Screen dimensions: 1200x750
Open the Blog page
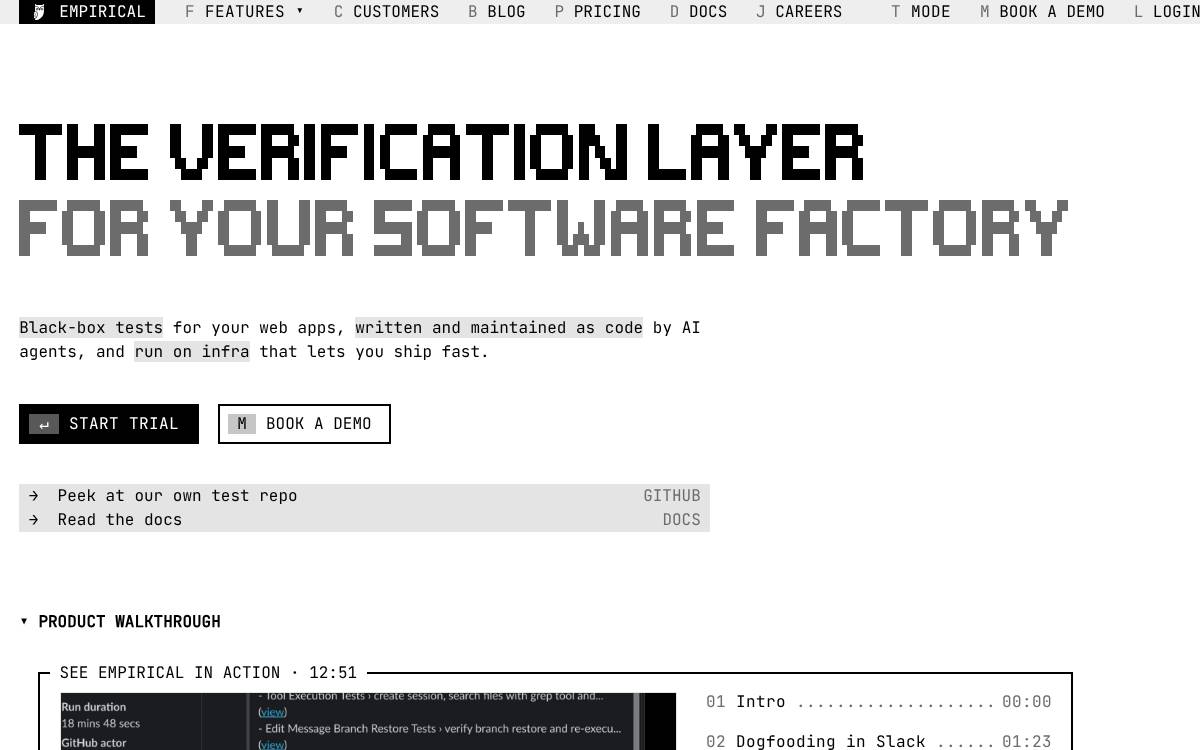click(497, 12)
